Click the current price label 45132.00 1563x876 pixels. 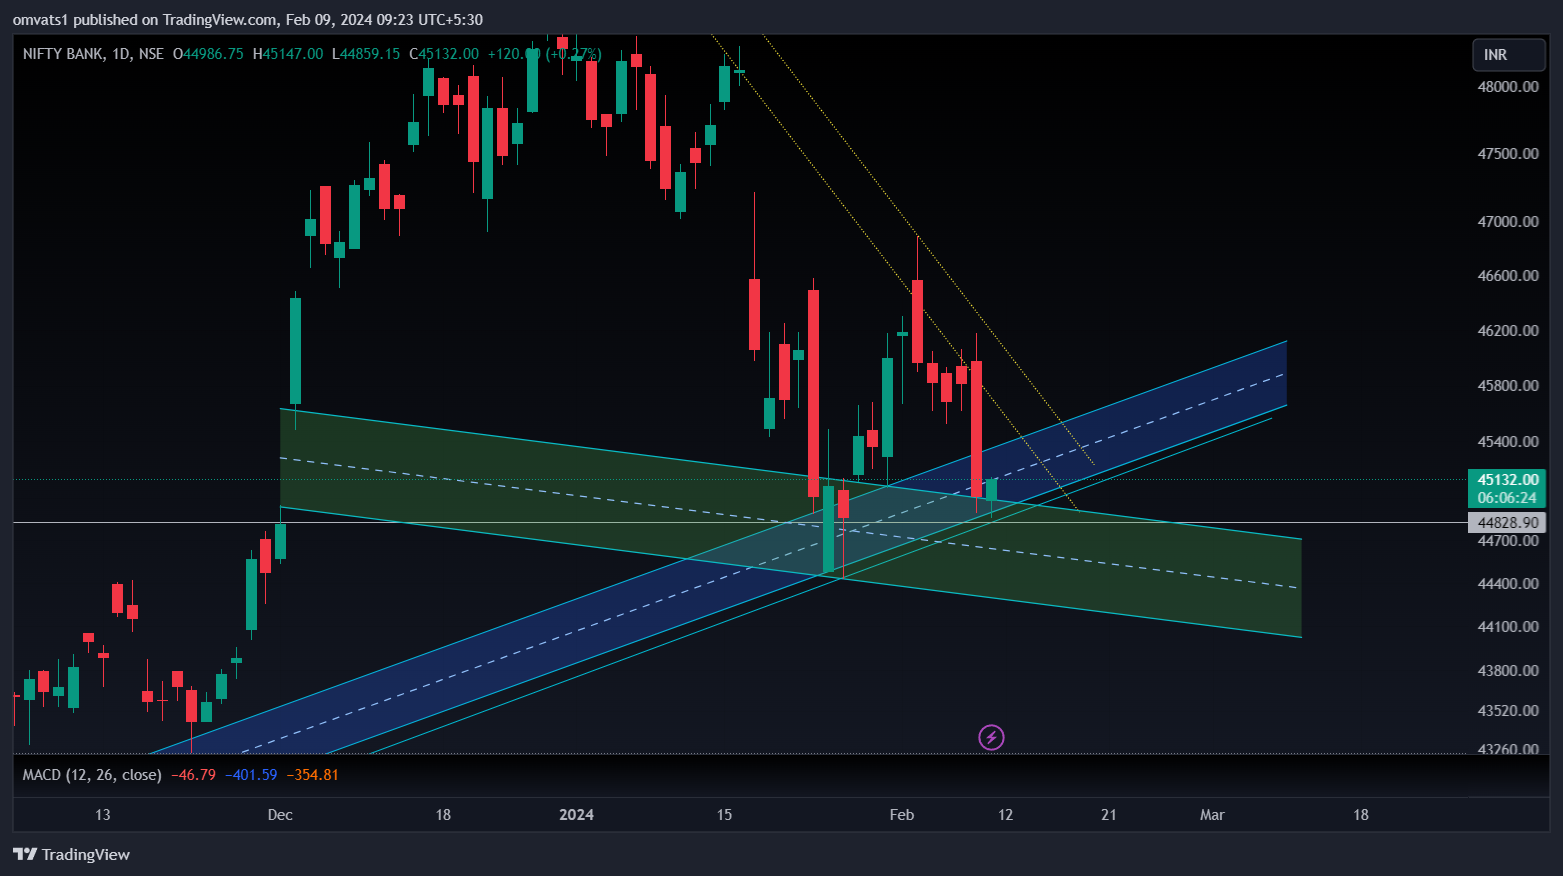[1507, 480]
